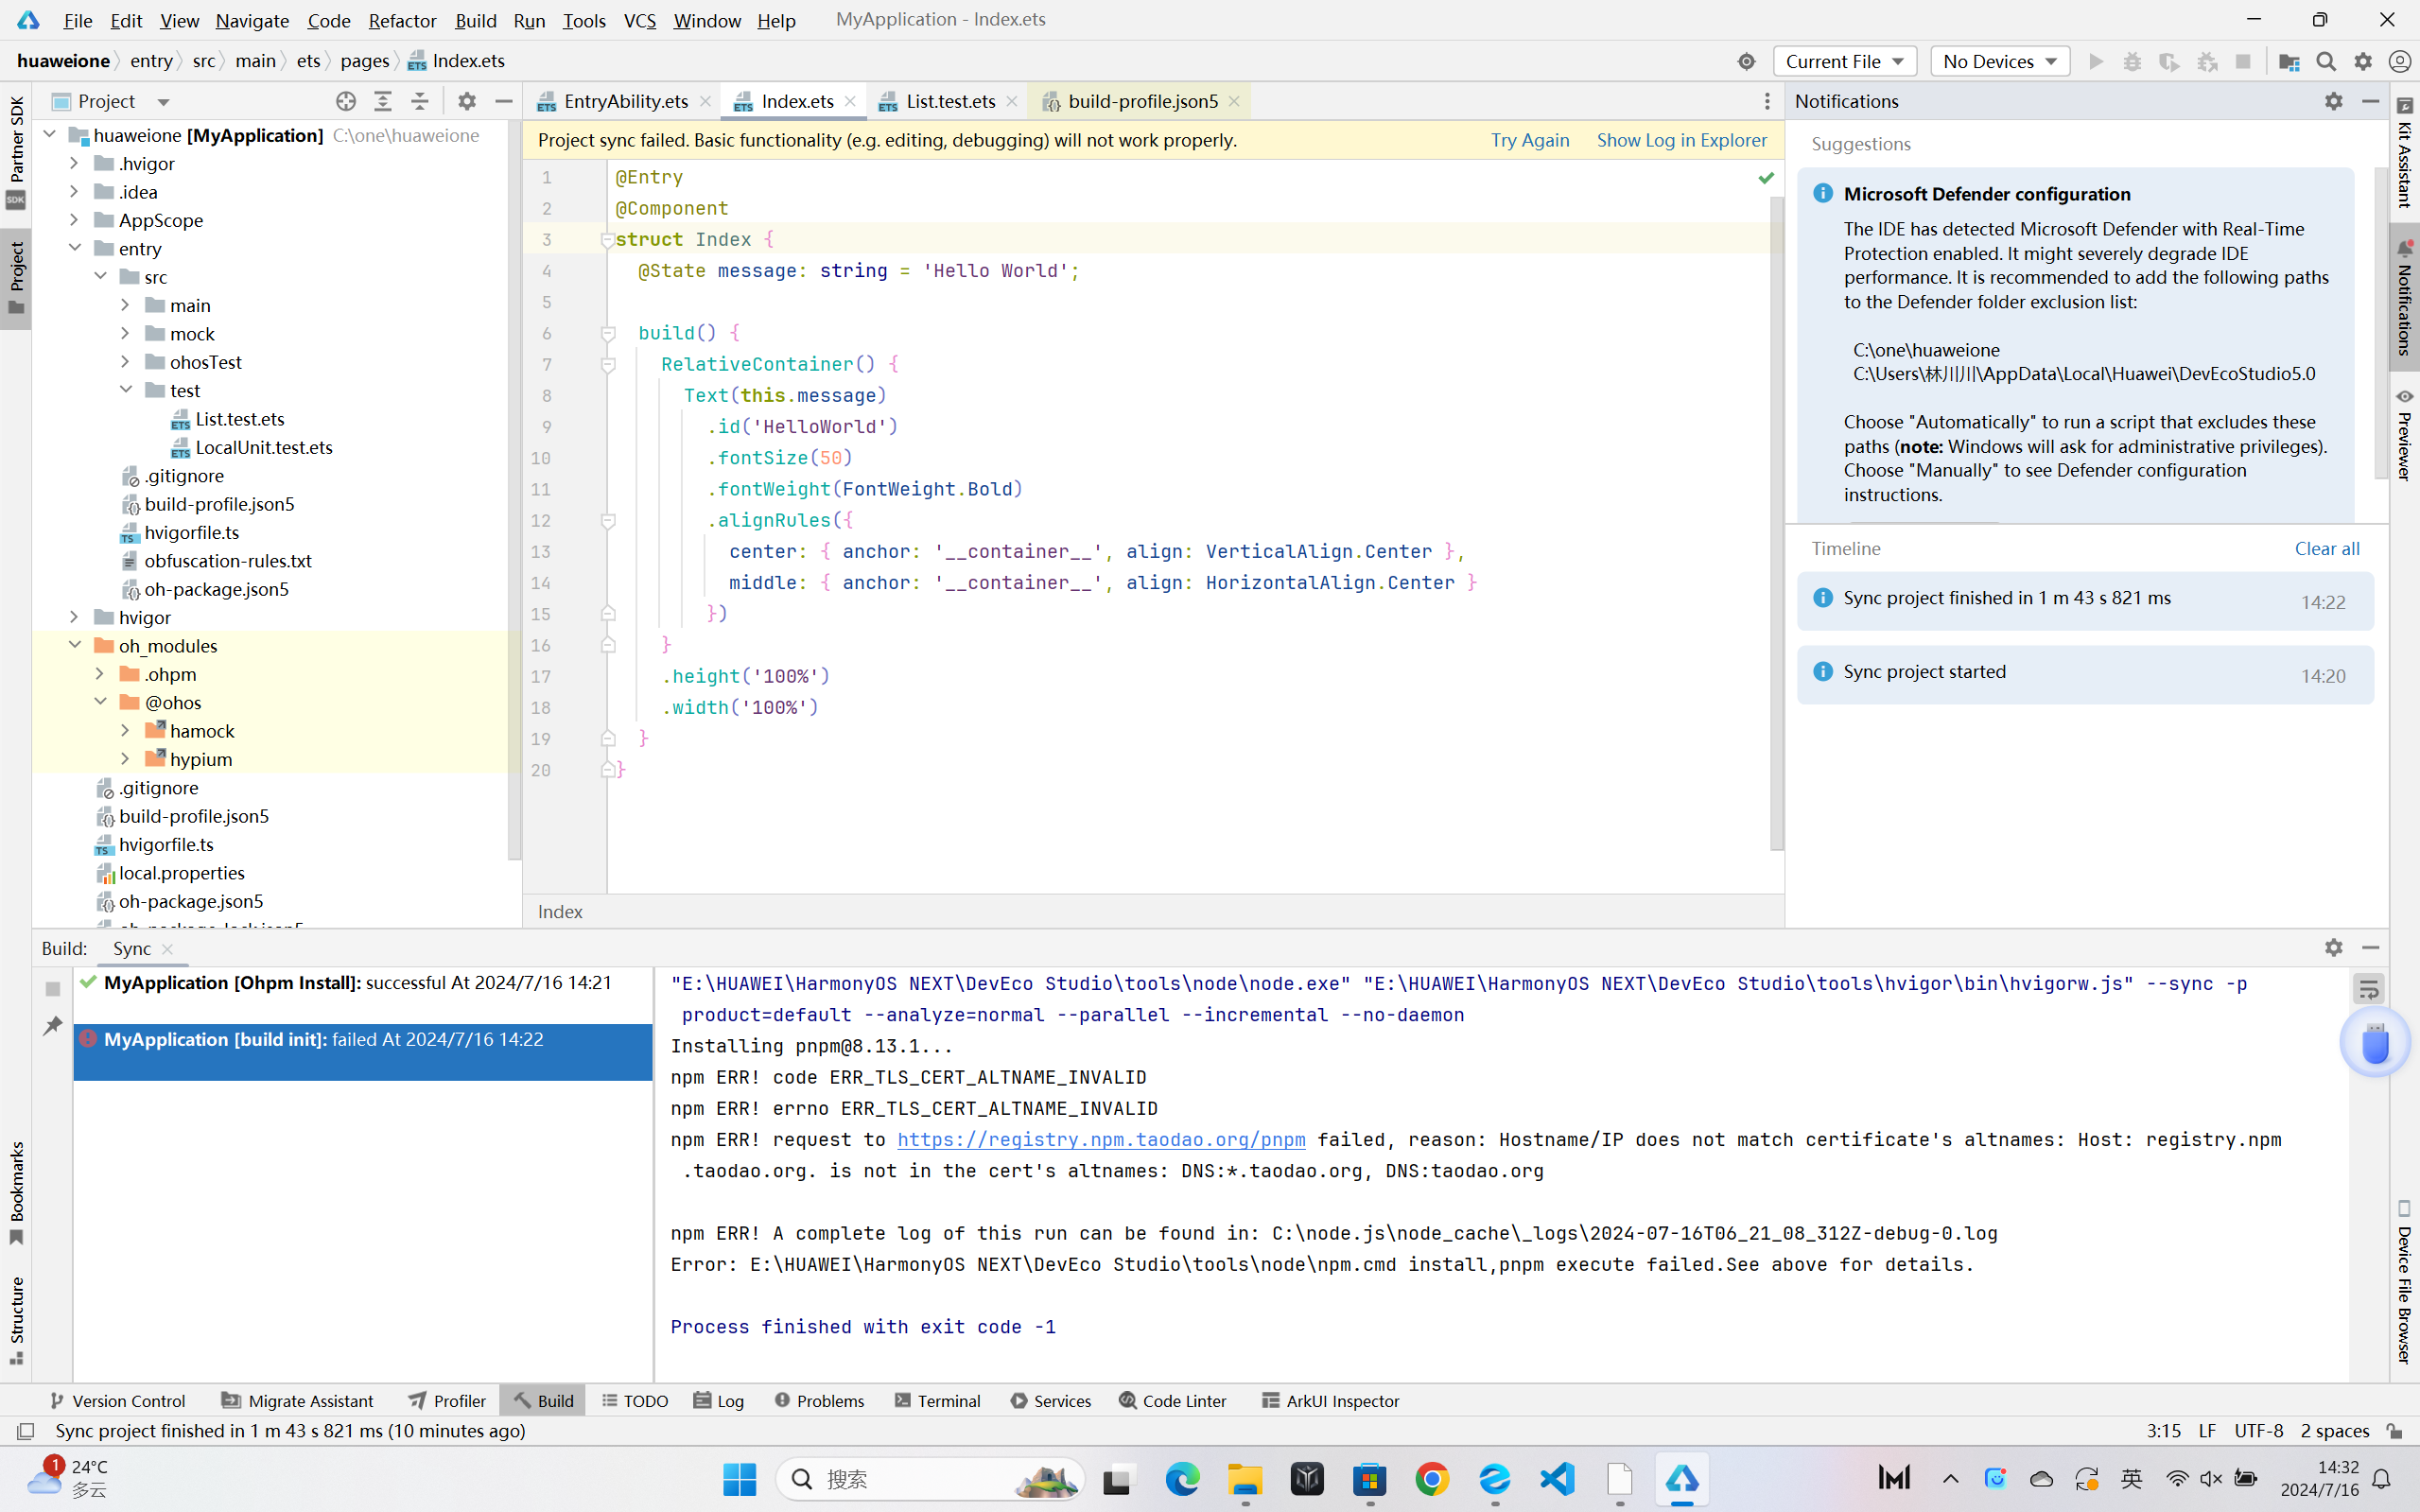Select opened file locate target icon

click(x=346, y=101)
